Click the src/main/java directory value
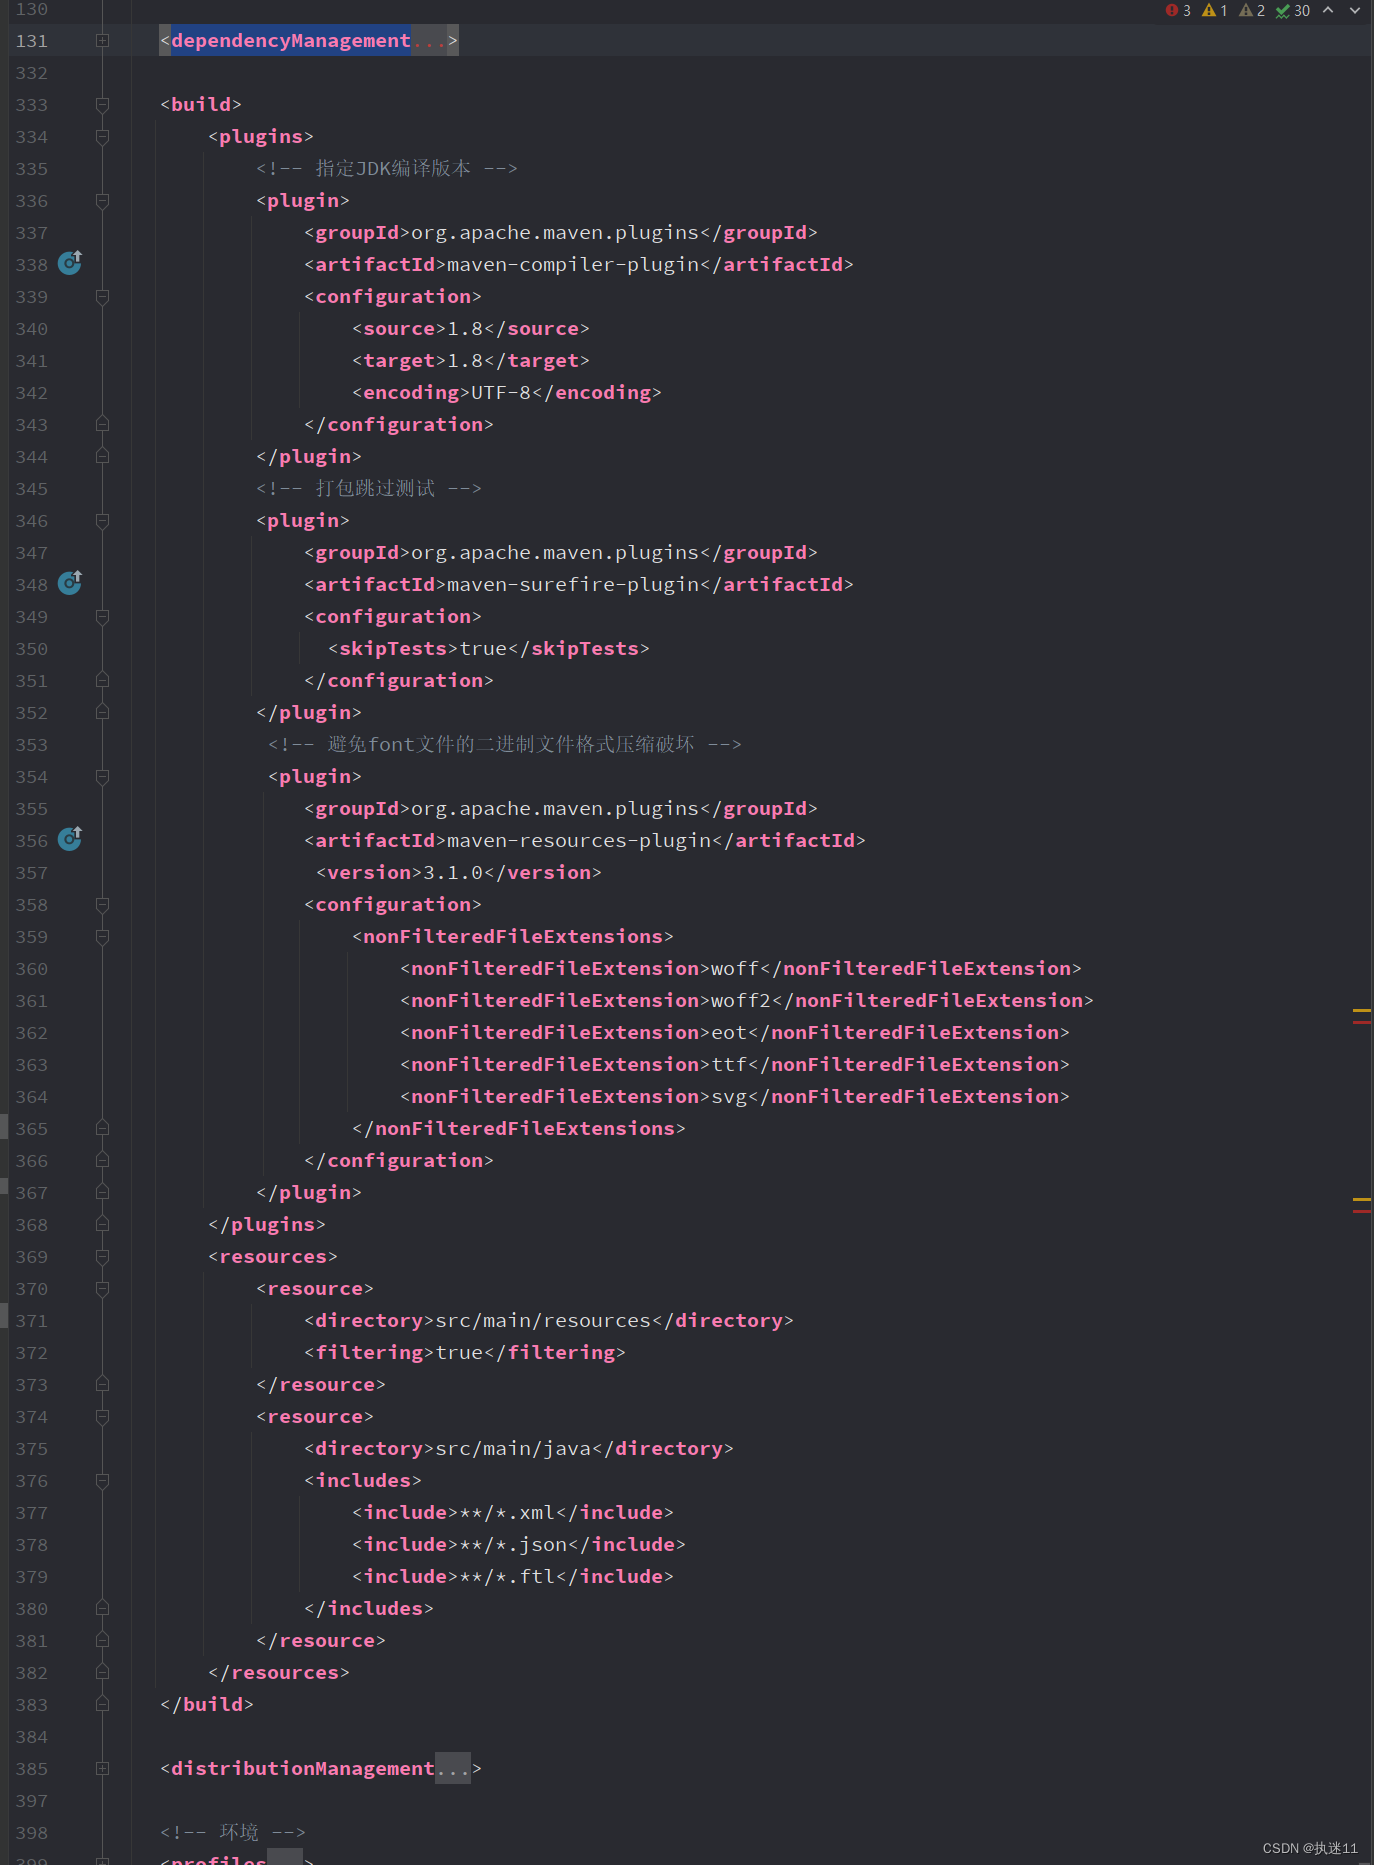1374x1865 pixels. pos(513,1449)
